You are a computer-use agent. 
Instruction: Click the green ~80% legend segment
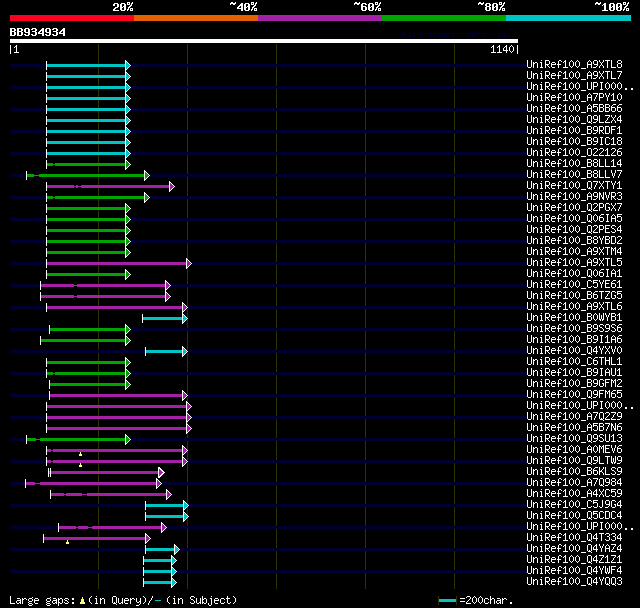[444, 18]
